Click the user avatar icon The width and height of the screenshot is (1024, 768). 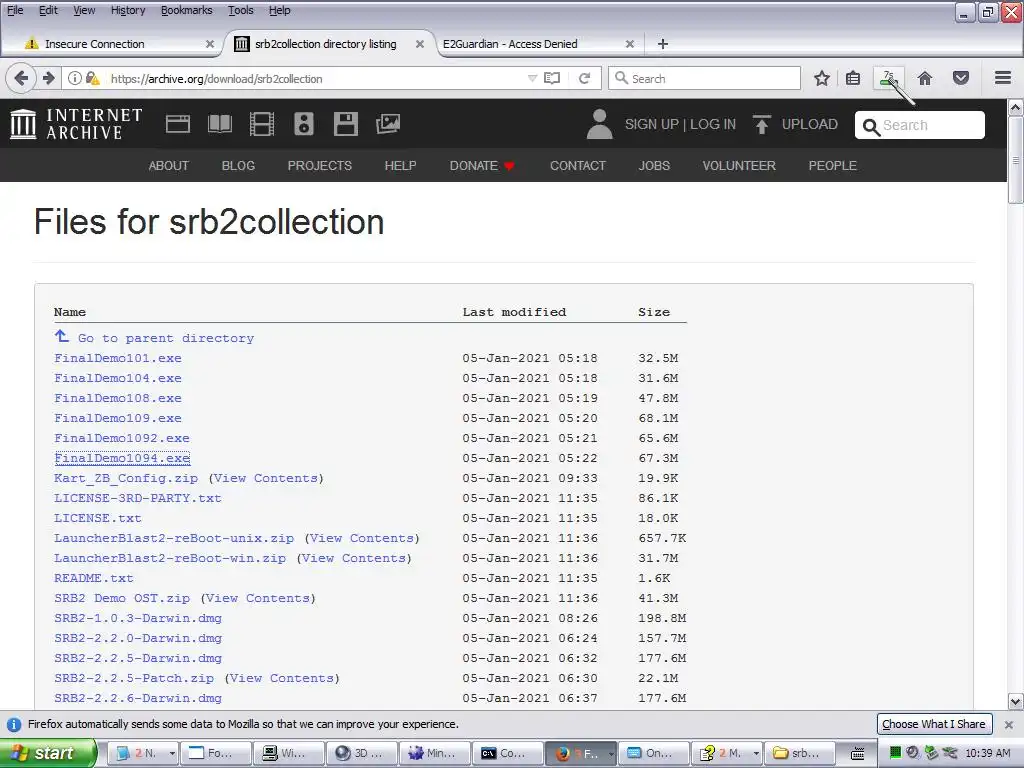click(x=600, y=124)
